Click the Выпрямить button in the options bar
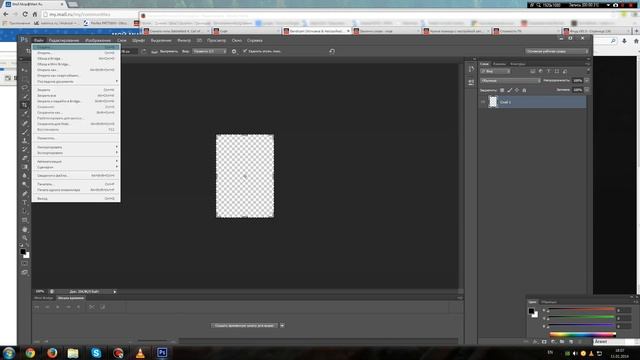 click(165, 51)
